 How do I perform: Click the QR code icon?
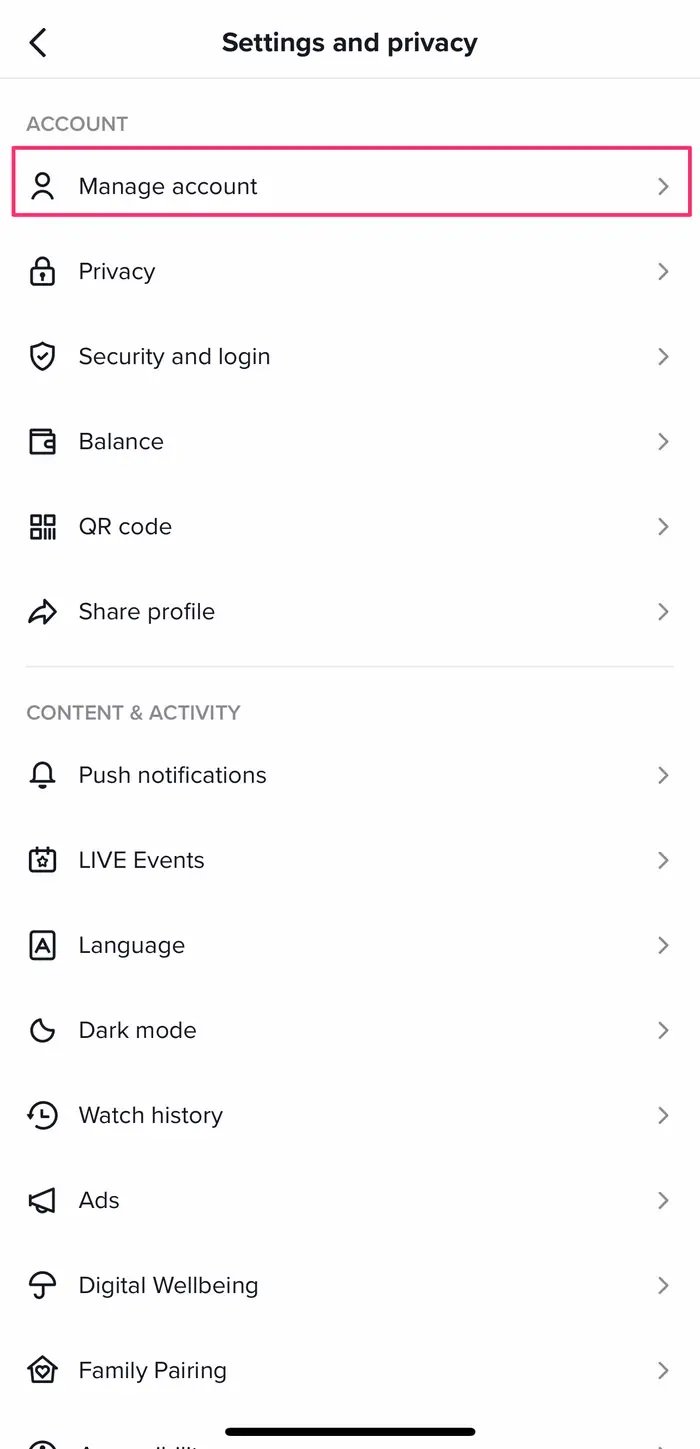point(42,526)
